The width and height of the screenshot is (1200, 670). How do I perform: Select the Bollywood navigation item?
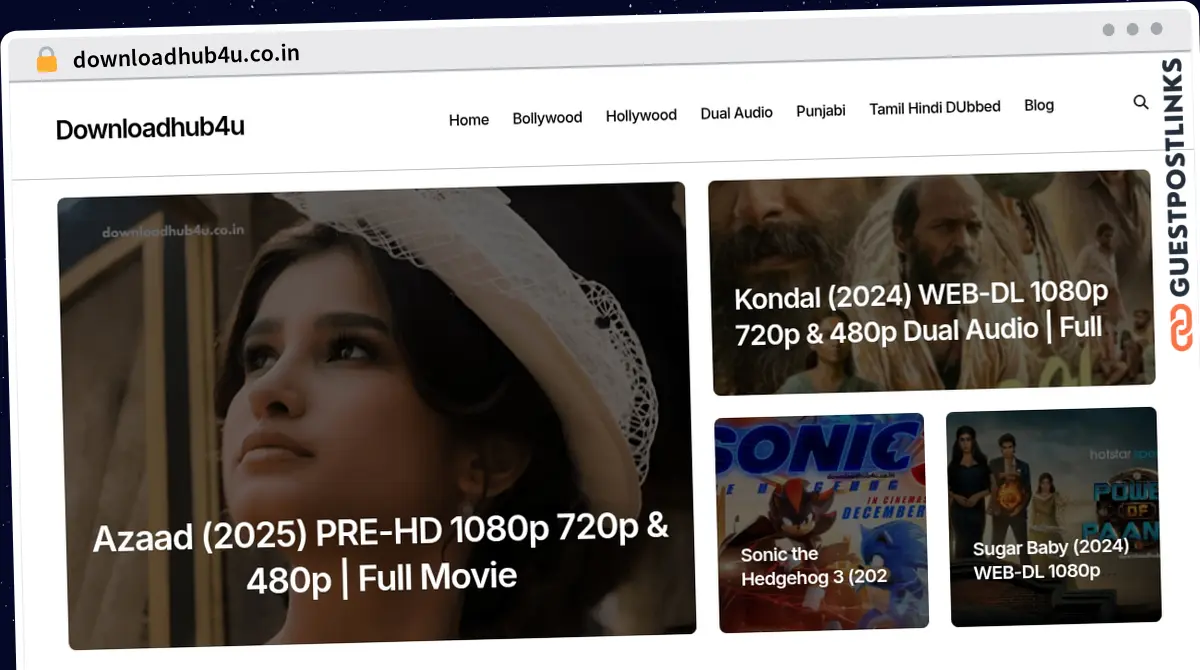click(547, 117)
